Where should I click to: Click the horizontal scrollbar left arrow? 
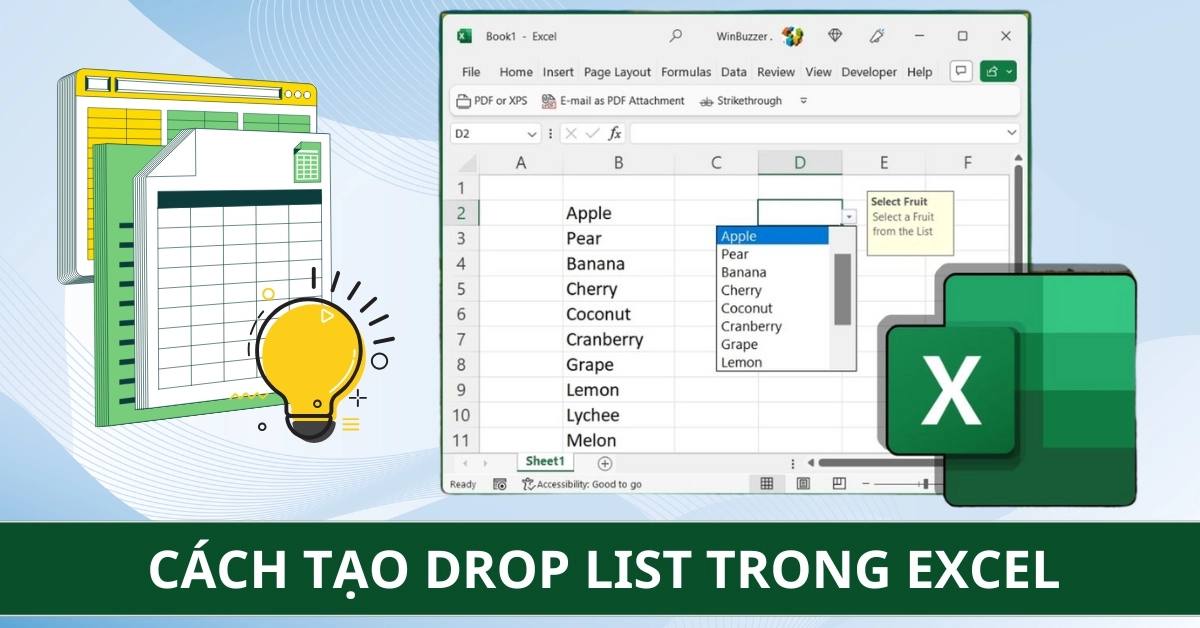click(x=811, y=463)
